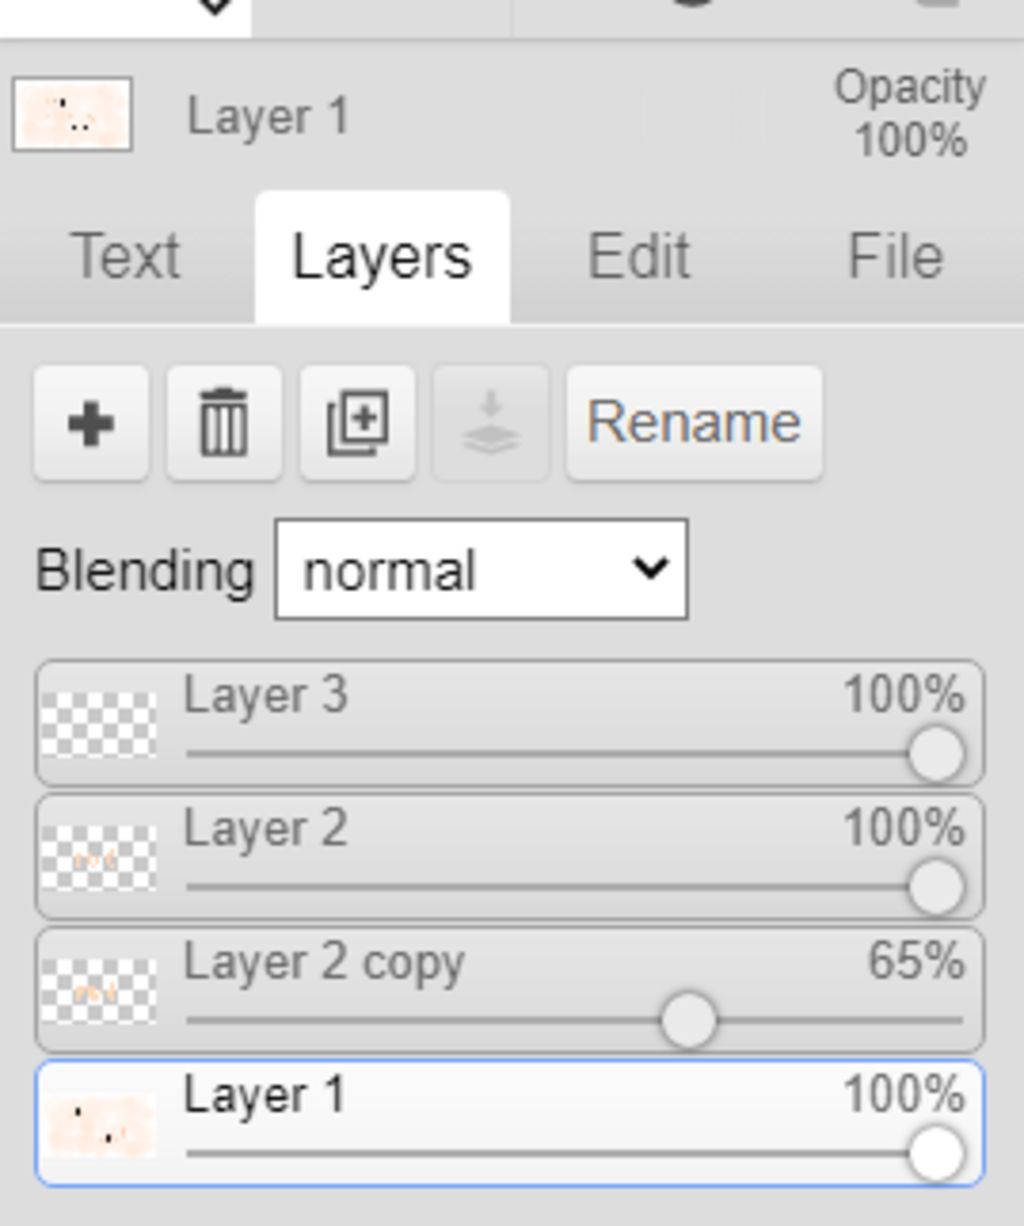Image resolution: width=1024 pixels, height=1226 pixels.
Task: Click the duplicate layer icon
Action: click(358, 423)
